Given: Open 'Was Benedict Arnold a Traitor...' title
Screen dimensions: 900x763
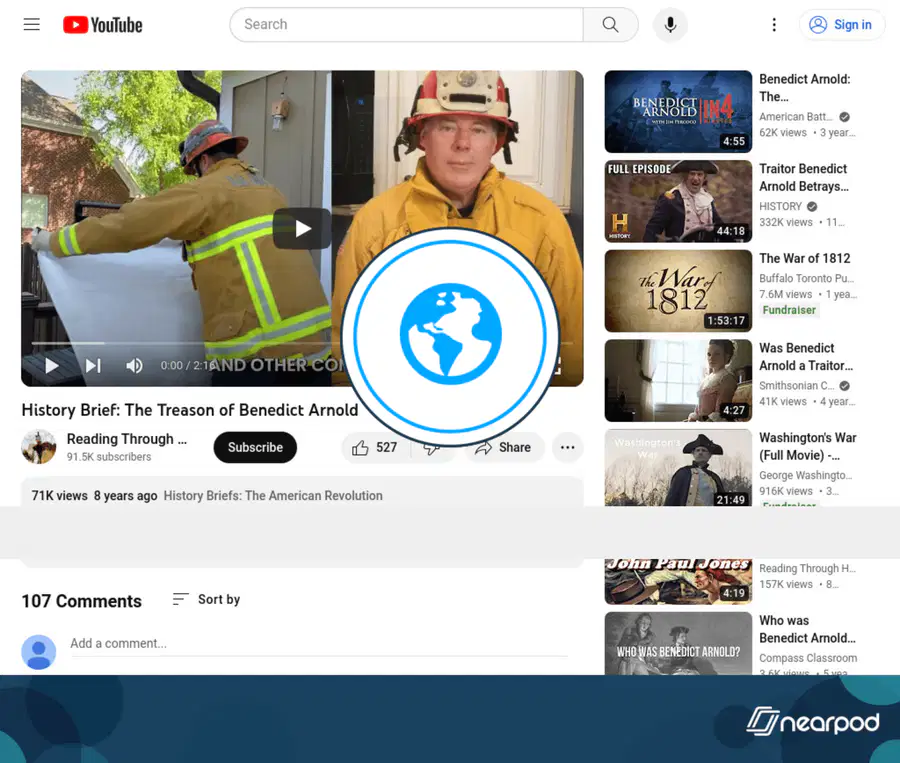Looking at the screenshot, I should click(806, 357).
